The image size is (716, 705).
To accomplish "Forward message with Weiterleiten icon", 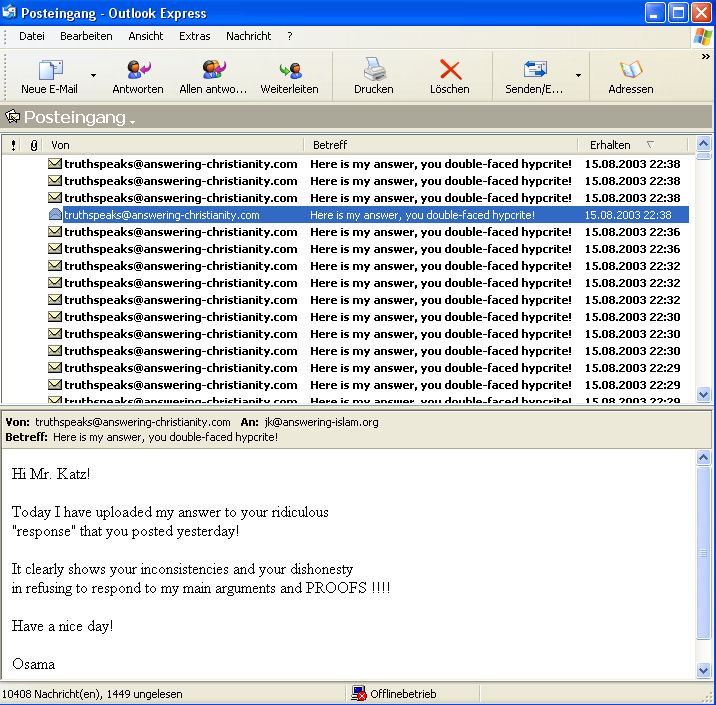I will 289,70.
